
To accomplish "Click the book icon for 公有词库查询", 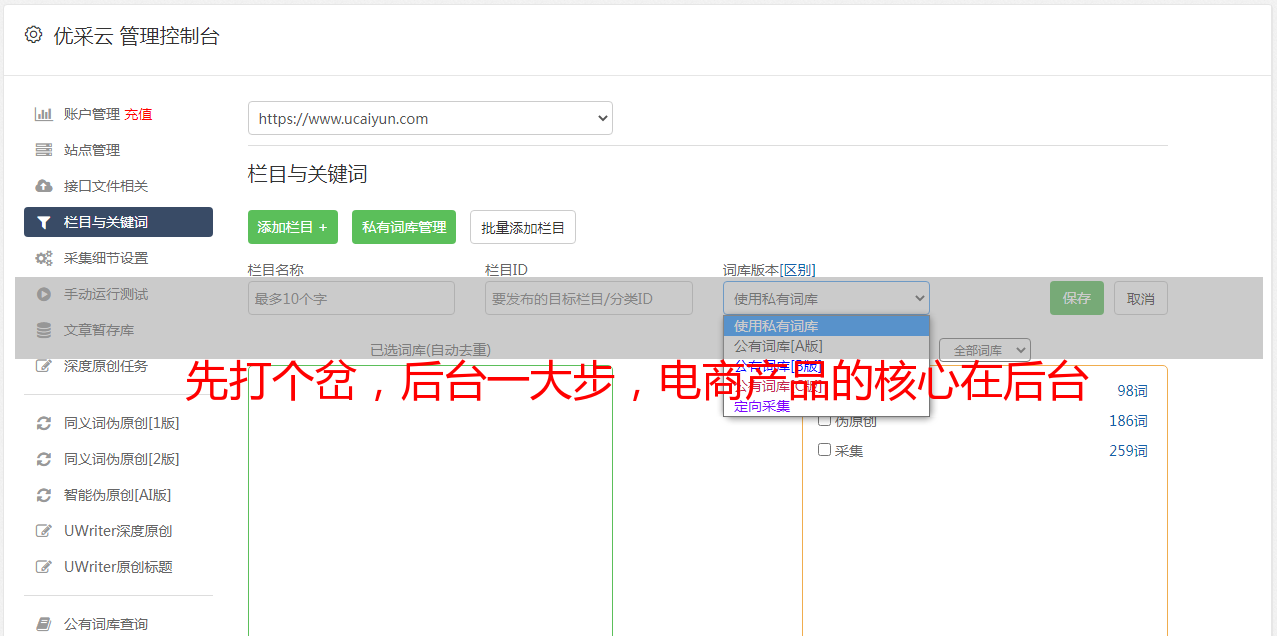I will (x=44, y=624).
